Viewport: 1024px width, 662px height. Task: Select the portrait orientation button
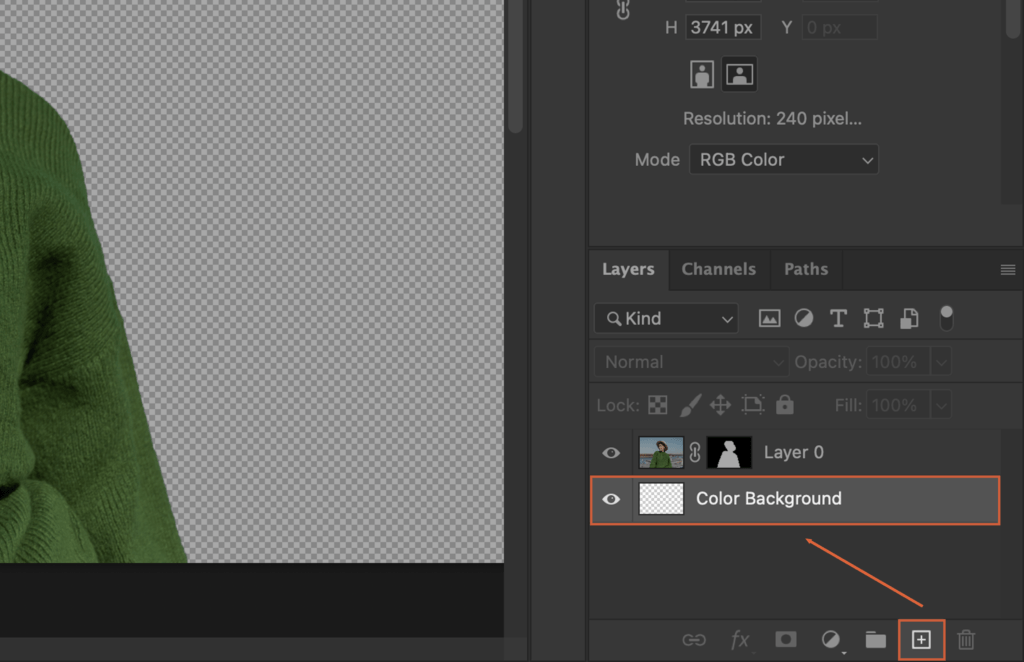[x=703, y=73]
